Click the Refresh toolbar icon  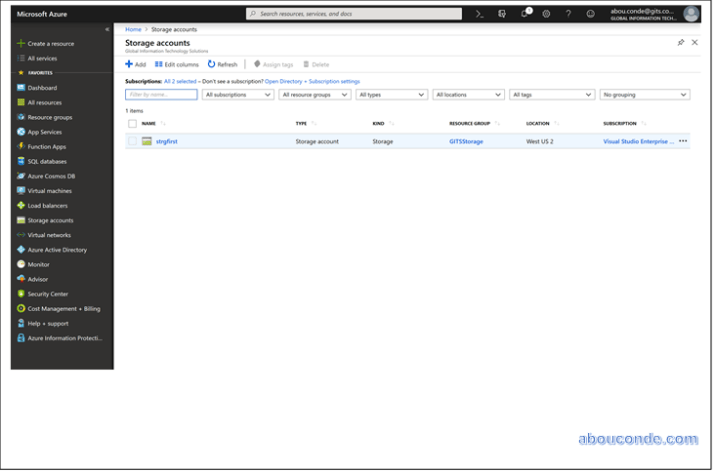(x=223, y=64)
